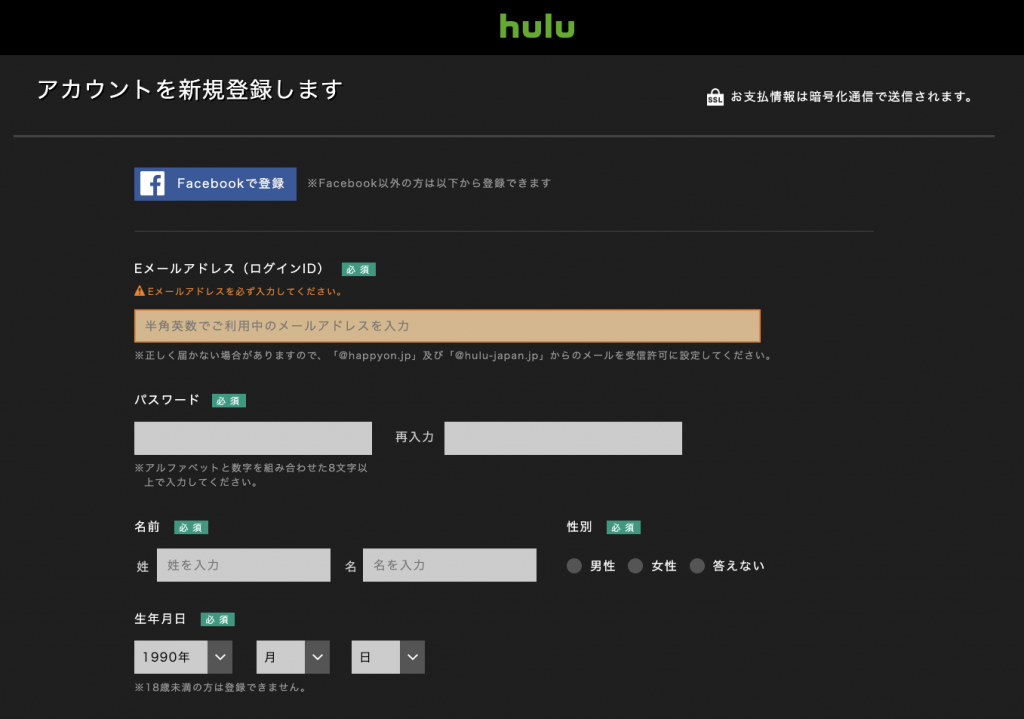Click the password re-entry (再入力) field
The height and width of the screenshot is (719, 1024).
click(x=563, y=438)
